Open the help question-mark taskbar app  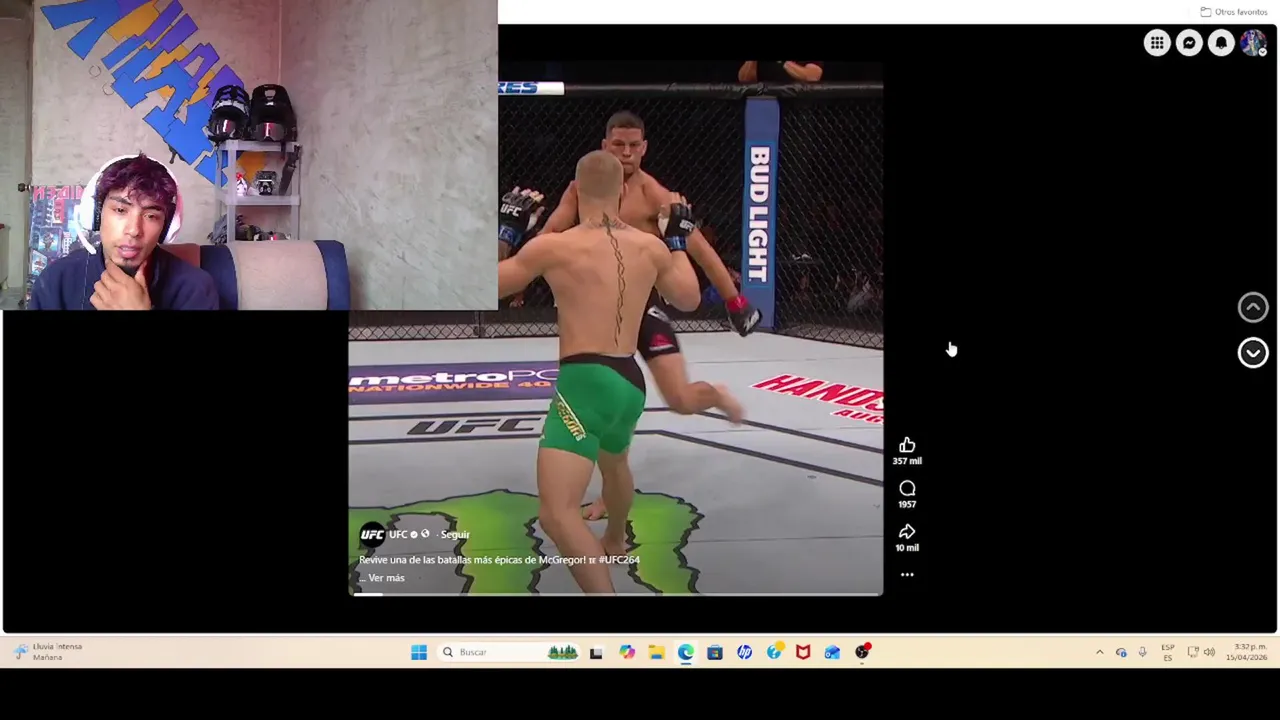pos(774,652)
